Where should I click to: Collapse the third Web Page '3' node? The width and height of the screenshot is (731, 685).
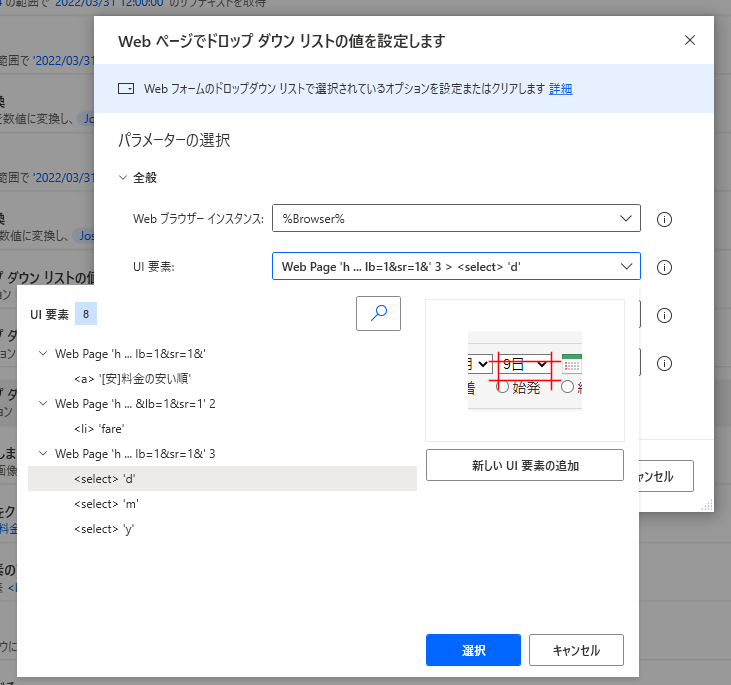click(x=42, y=454)
